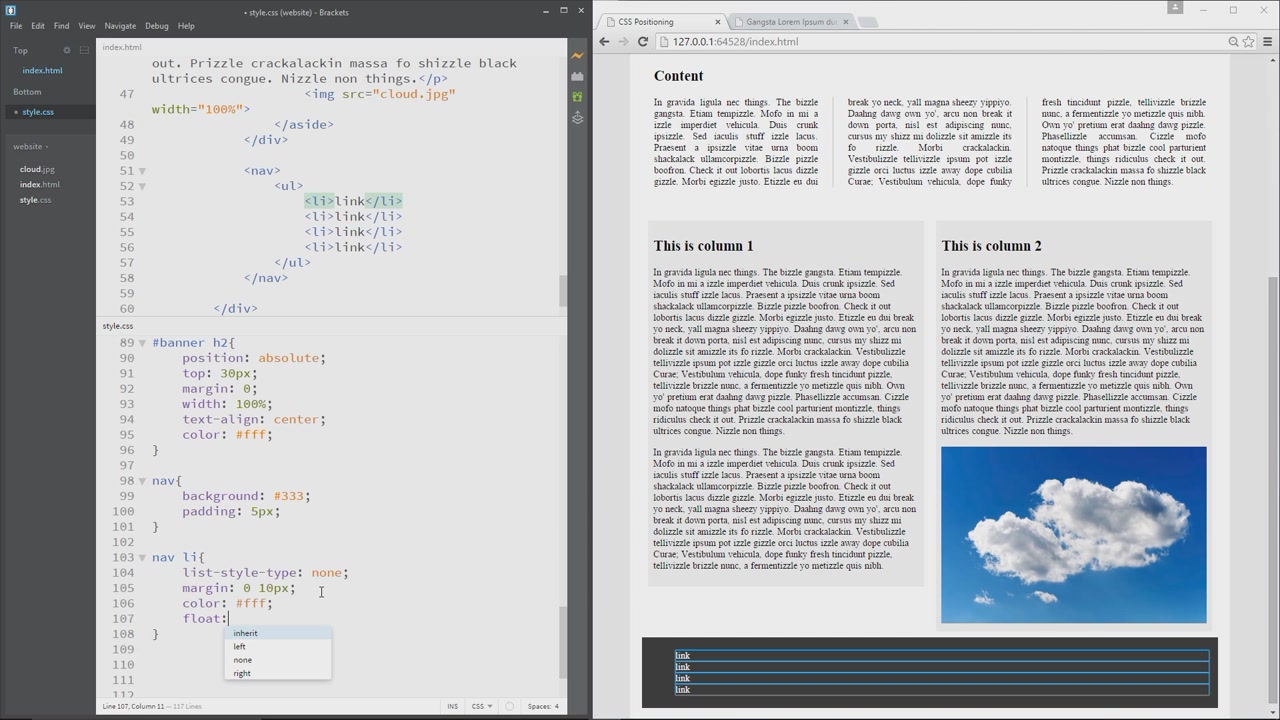The image size is (1280, 720).
Task: Go back in Chrome browser
Action: tap(604, 42)
